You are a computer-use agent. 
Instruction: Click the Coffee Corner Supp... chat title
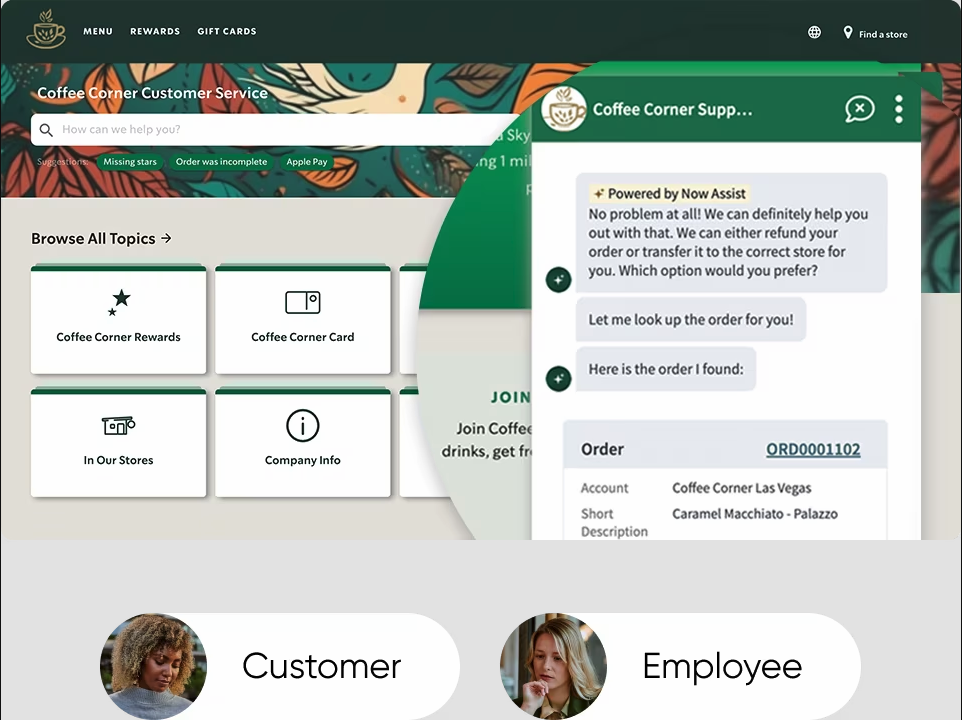click(x=672, y=110)
